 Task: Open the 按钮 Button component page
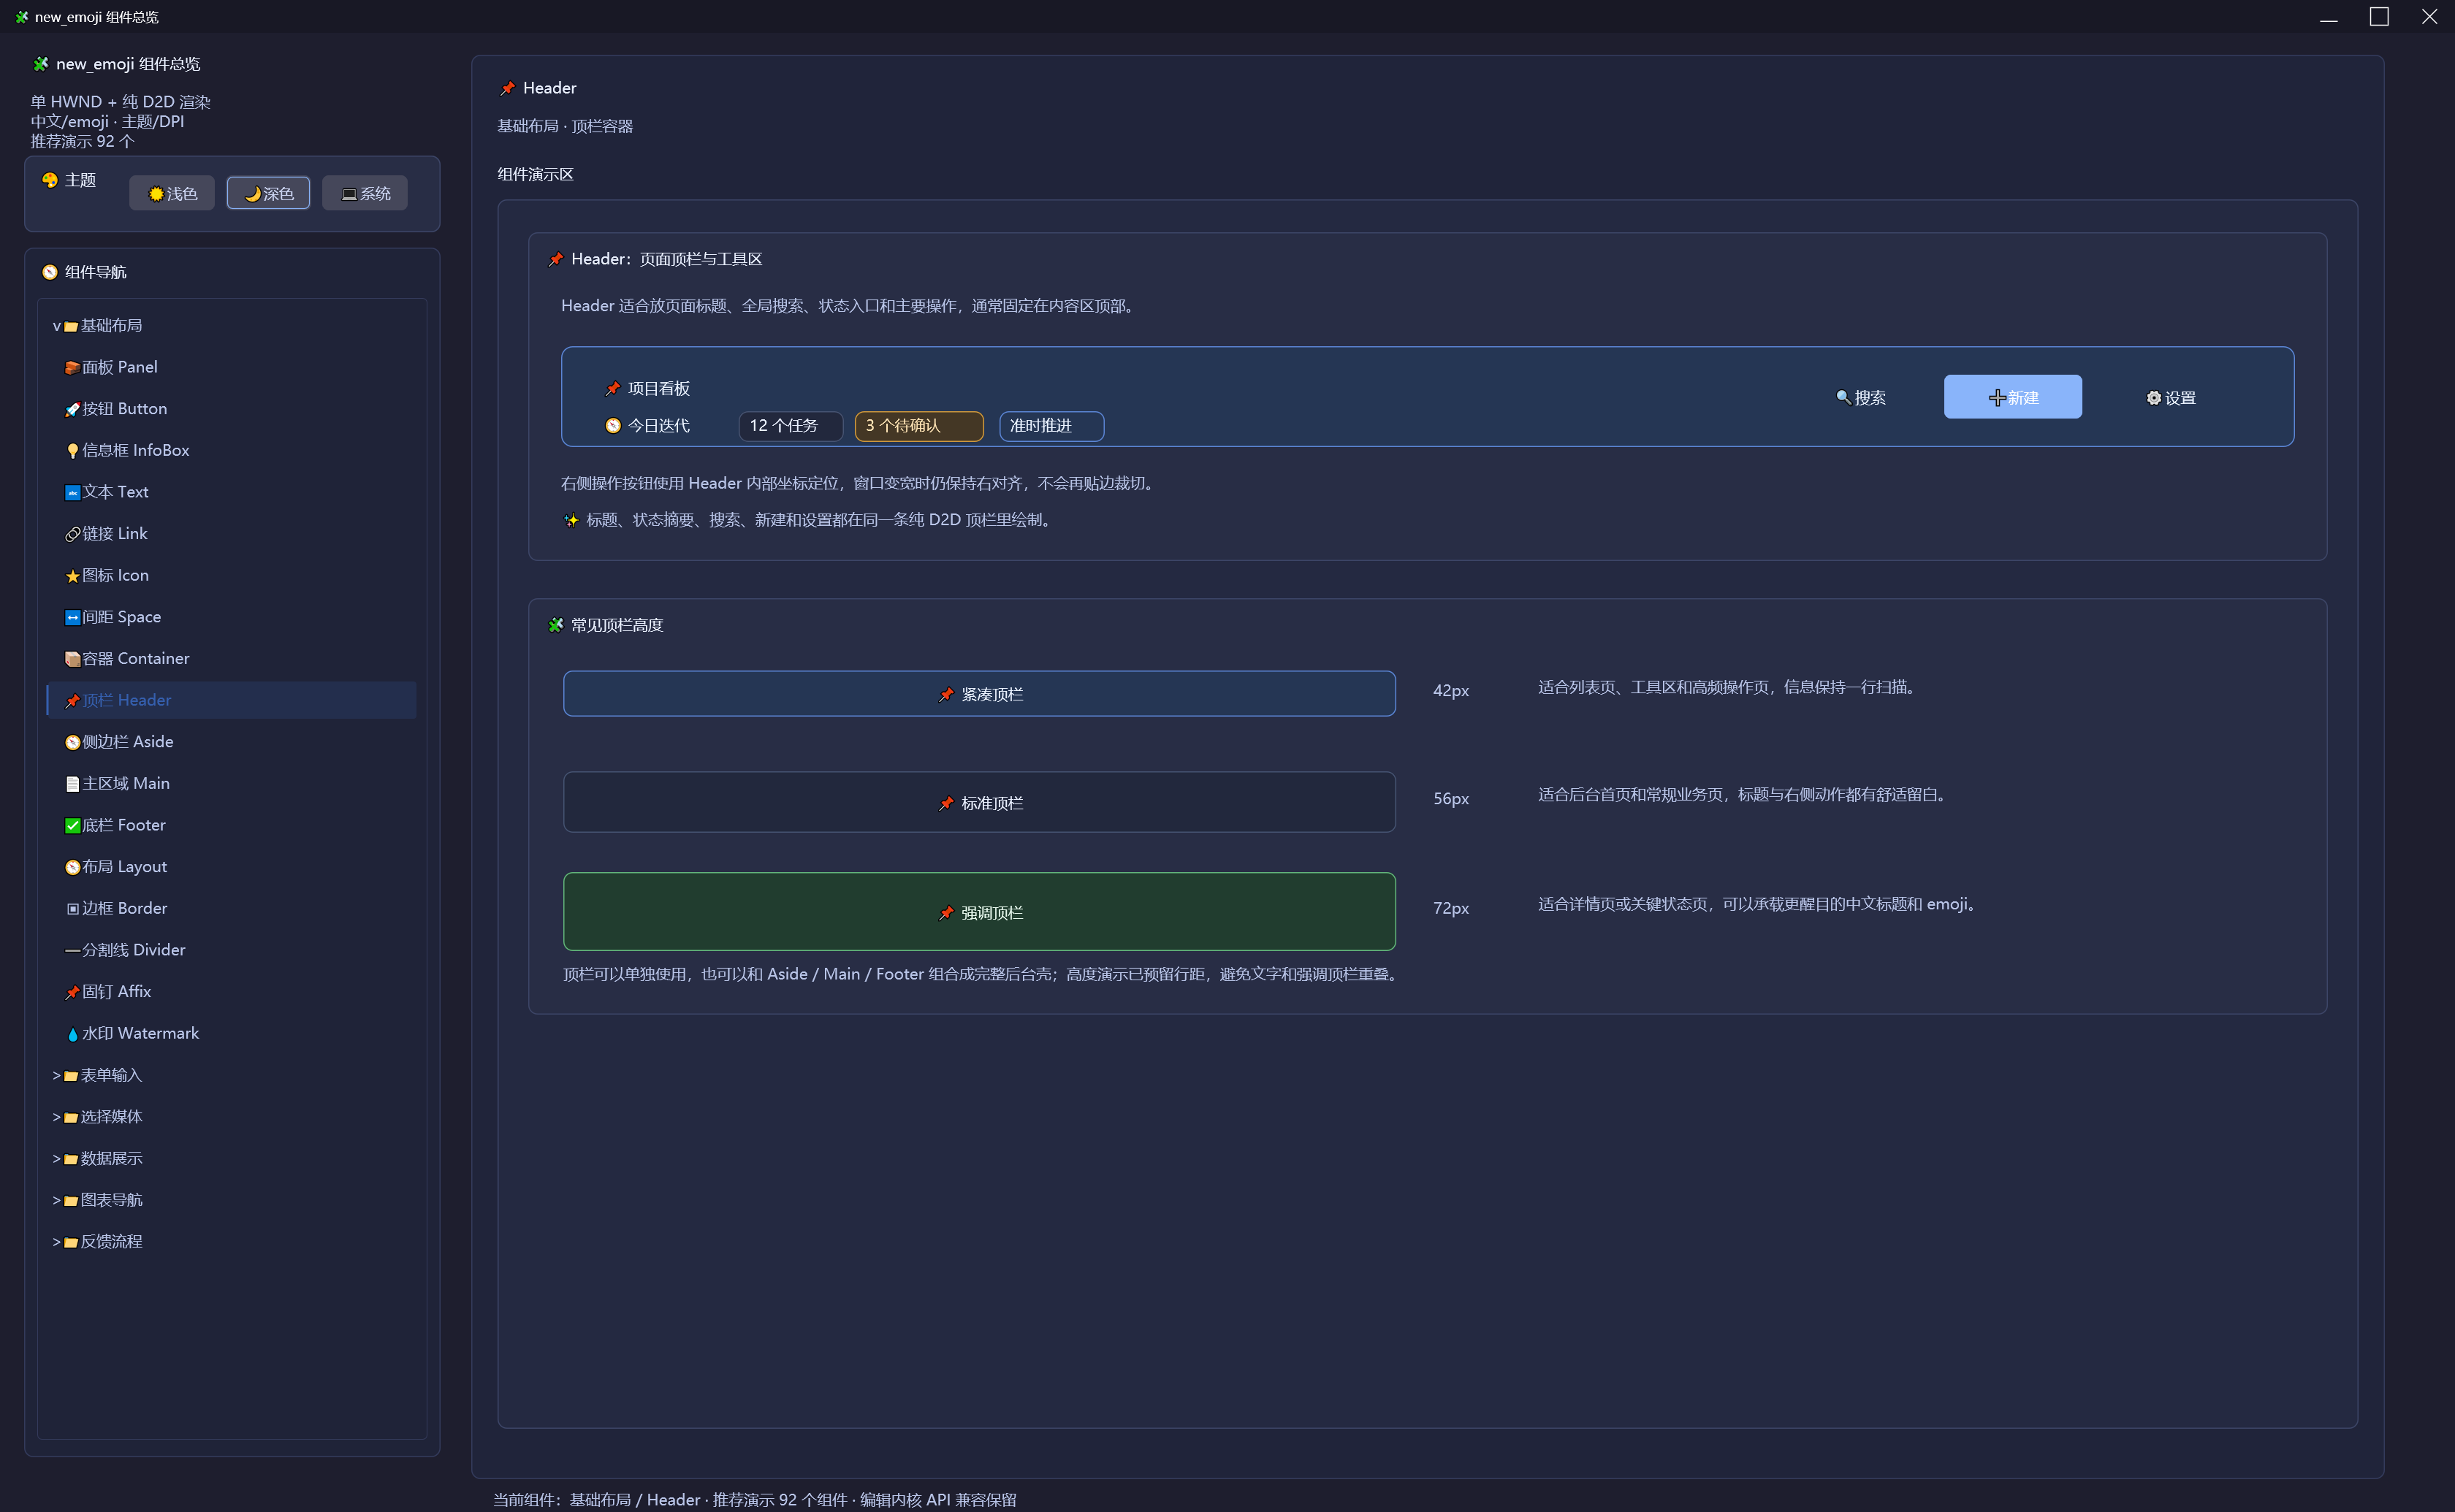(231, 409)
